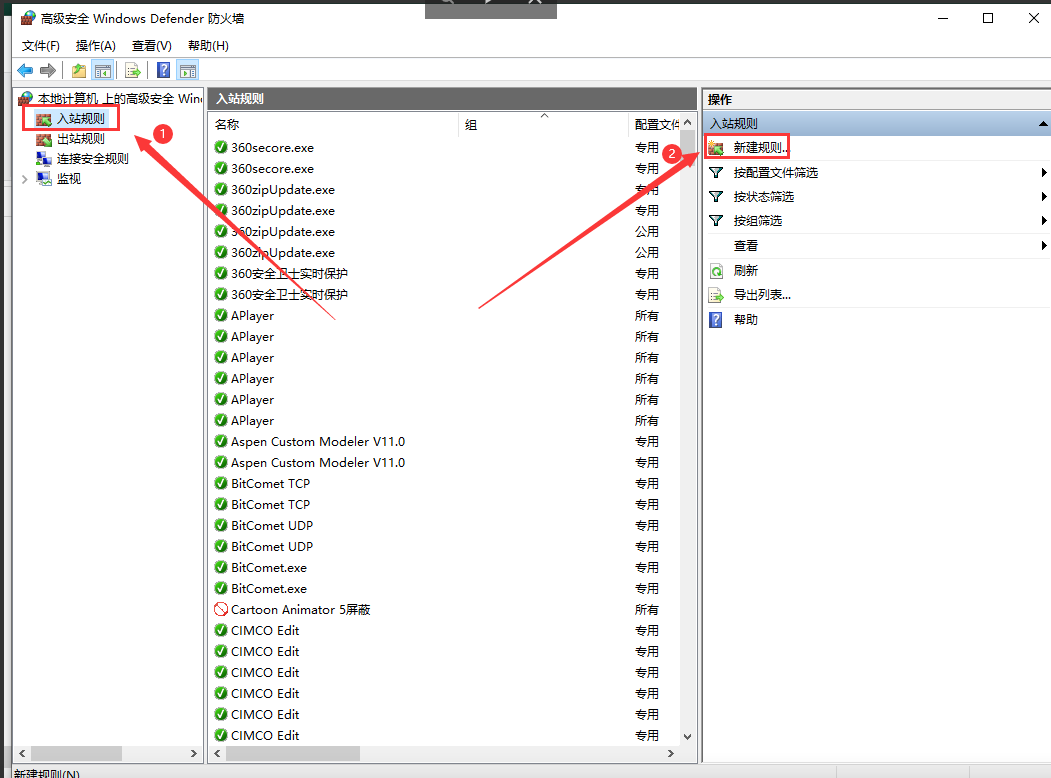Click the filter funnel icon beside 按状态筛选
This screenshot has height=778, width=1051.
716,197
